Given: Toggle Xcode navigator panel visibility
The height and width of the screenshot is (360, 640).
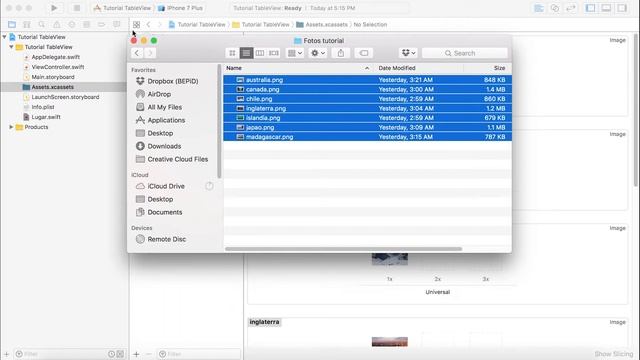Looking at the screenshot, I should click(x=590, y=8).
